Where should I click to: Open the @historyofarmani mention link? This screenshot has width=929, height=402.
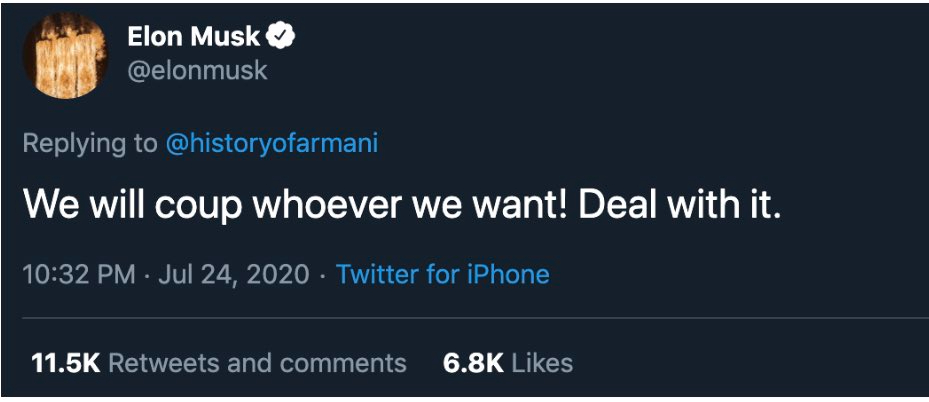271,143
